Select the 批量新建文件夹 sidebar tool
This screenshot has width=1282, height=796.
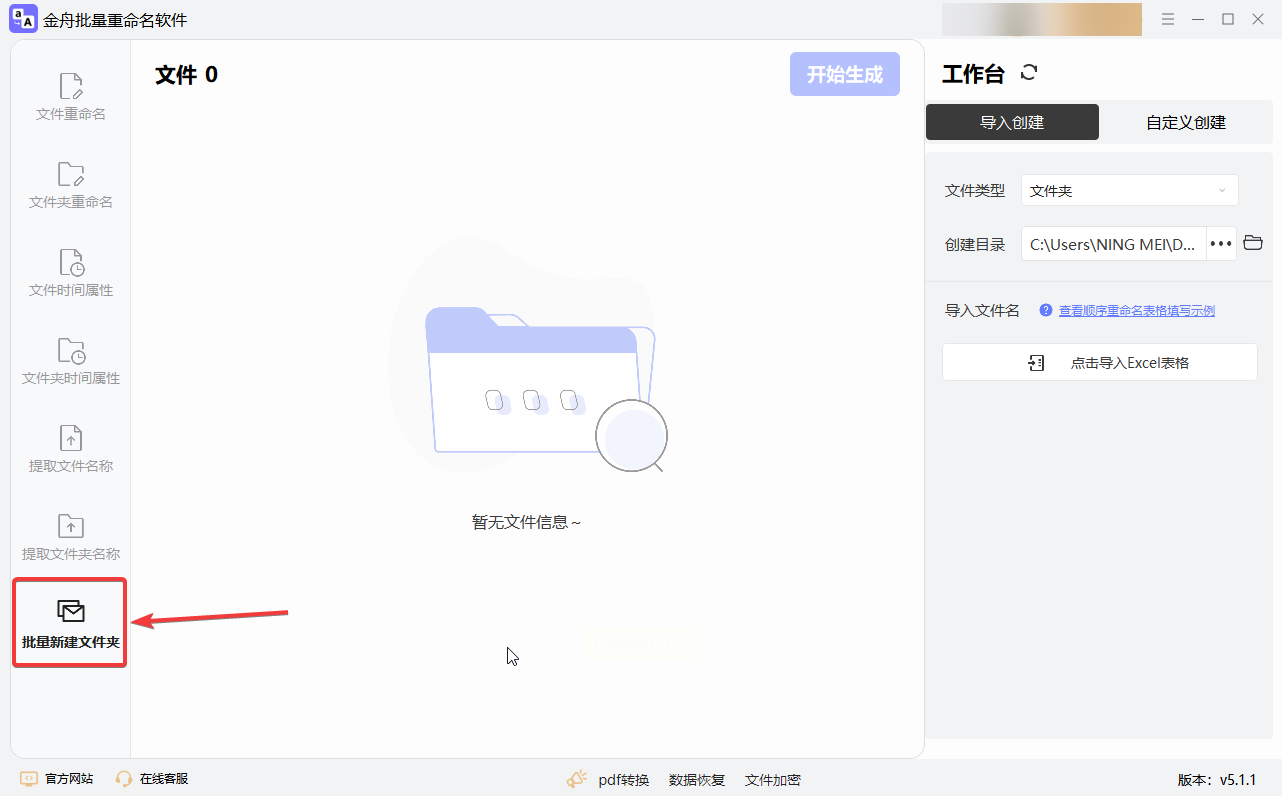click(x=70, y=623)
